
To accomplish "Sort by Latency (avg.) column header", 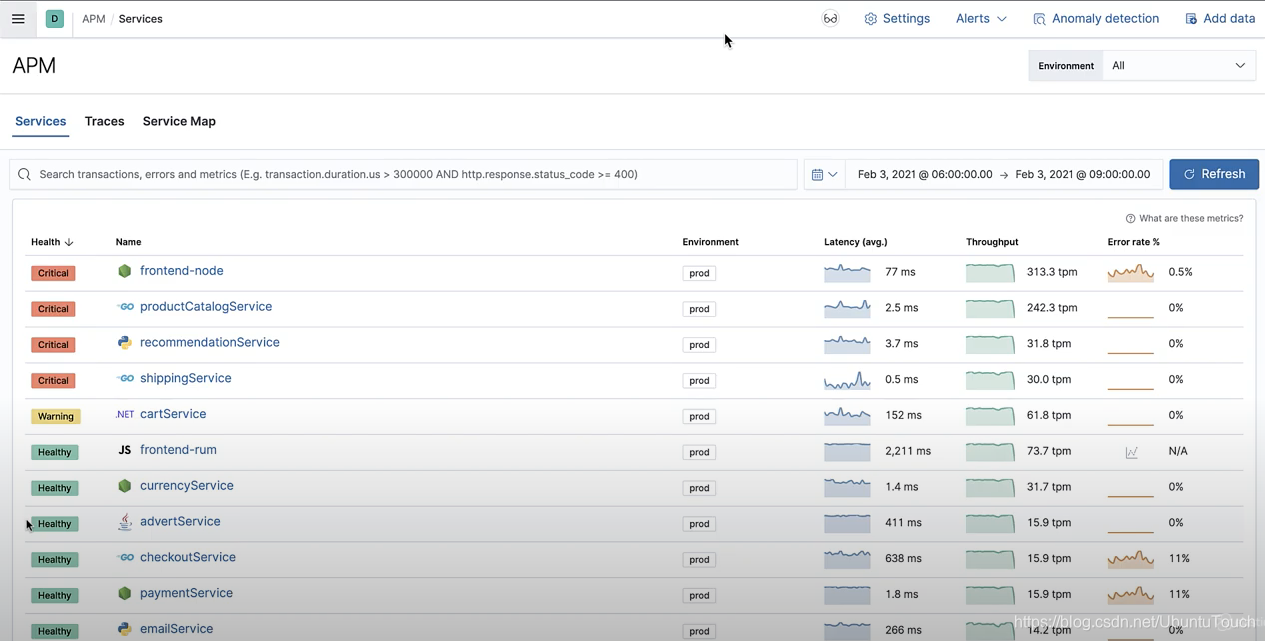I will point(855,242).
